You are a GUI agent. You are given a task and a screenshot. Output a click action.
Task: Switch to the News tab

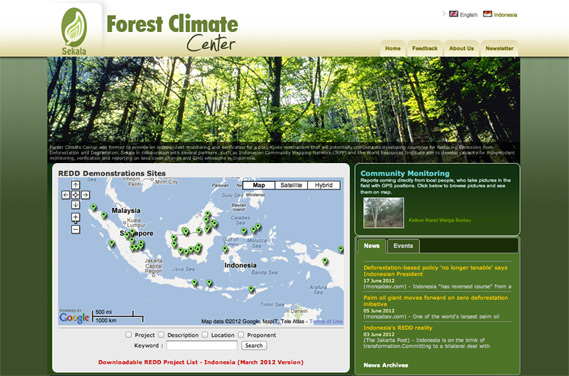[x=372, y=246]
